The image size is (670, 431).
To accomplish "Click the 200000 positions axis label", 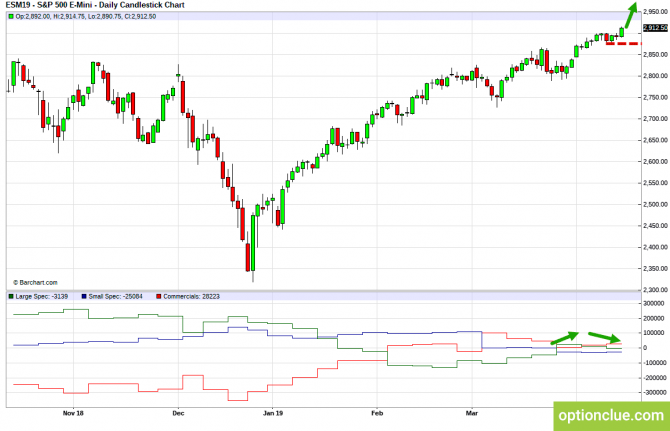I will click(654, 318).
